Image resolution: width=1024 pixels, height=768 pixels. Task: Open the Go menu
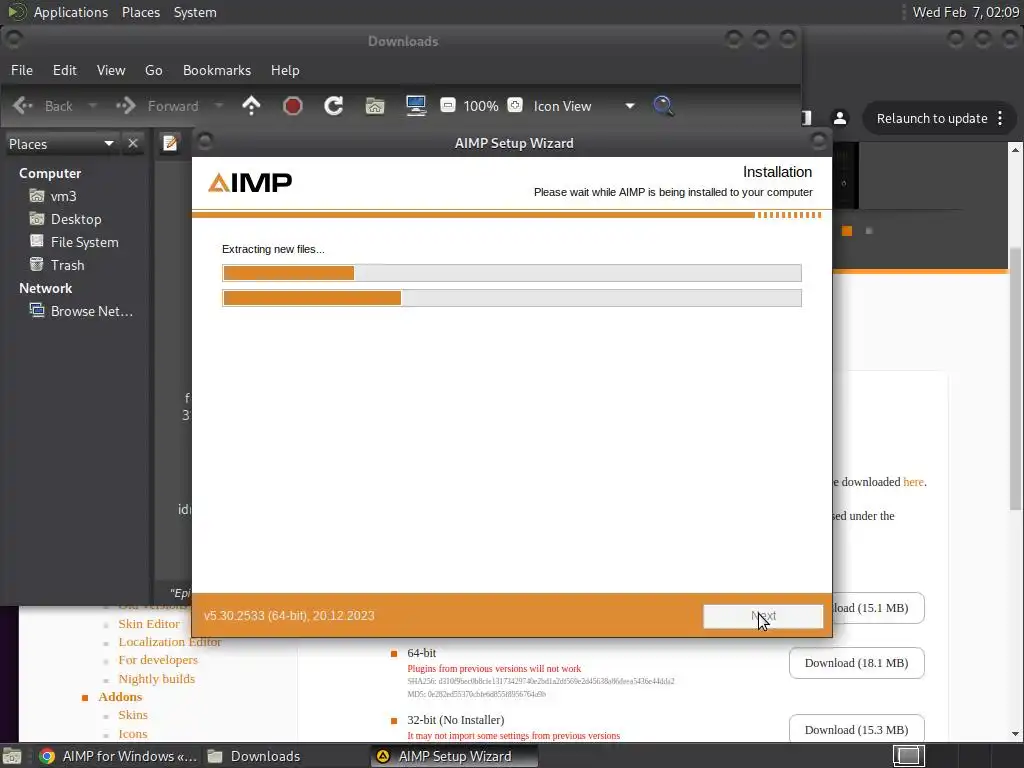(153, 70)
